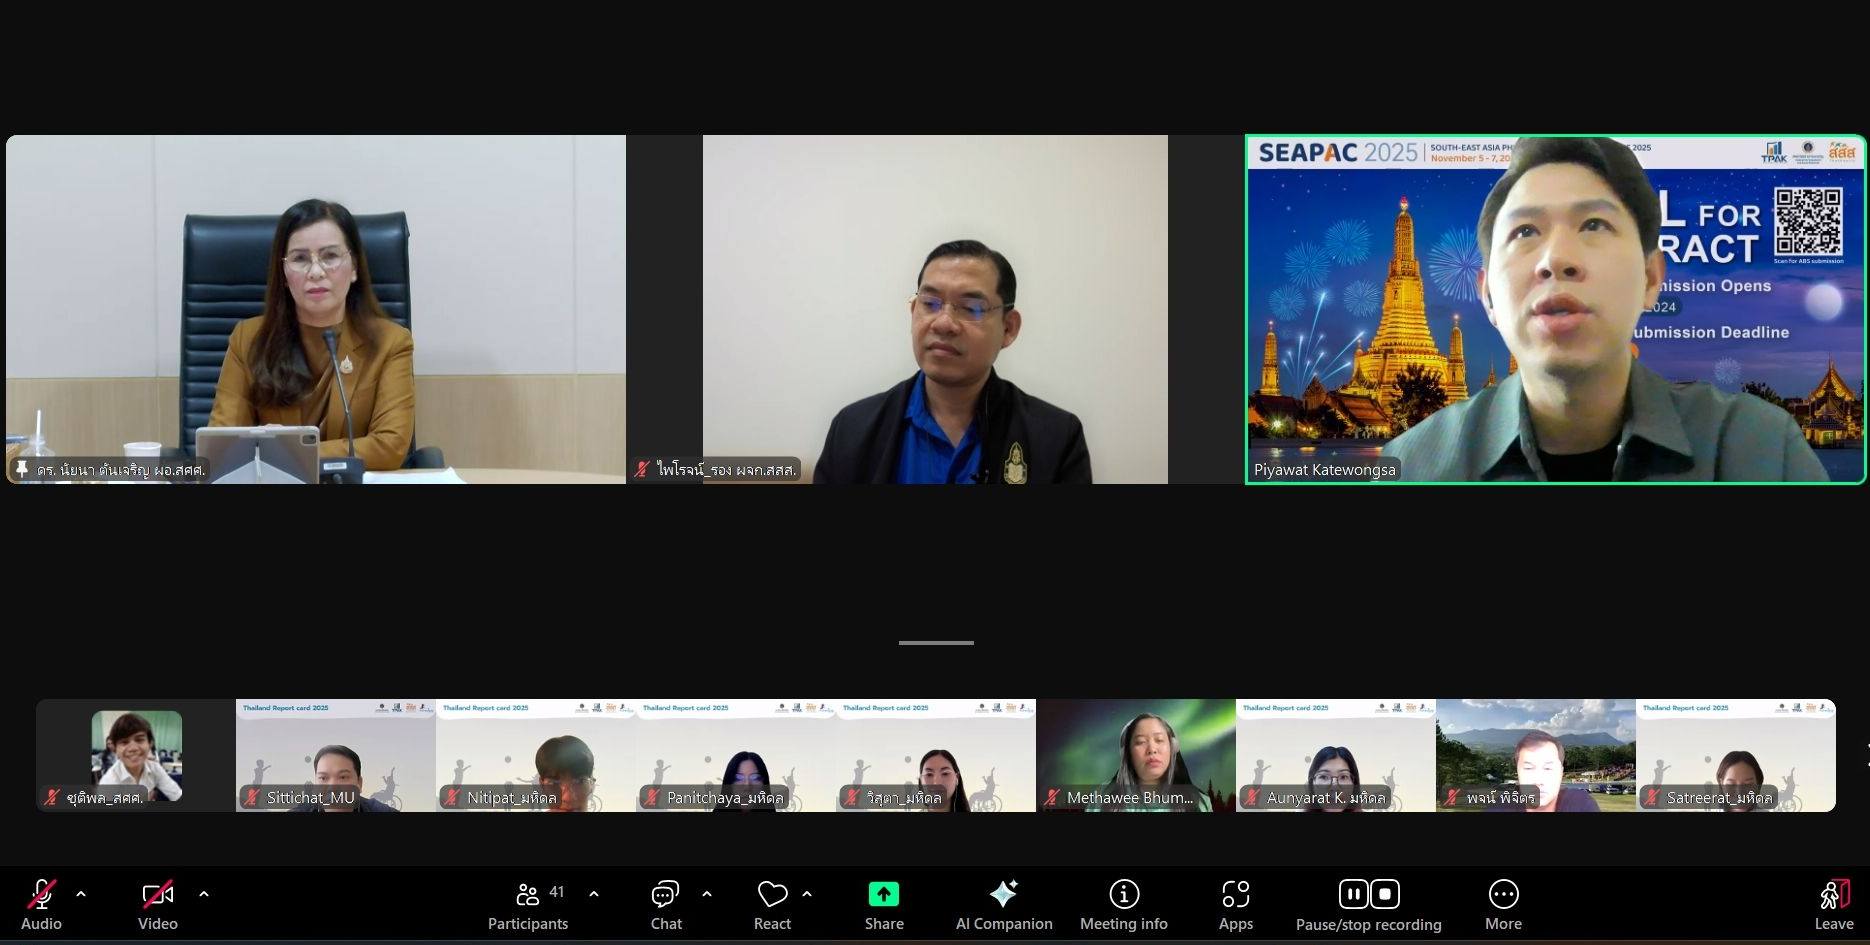Turn on camera with Video button
The height and width of the screenshot is (945, 1870).
(x=157, y=905)
